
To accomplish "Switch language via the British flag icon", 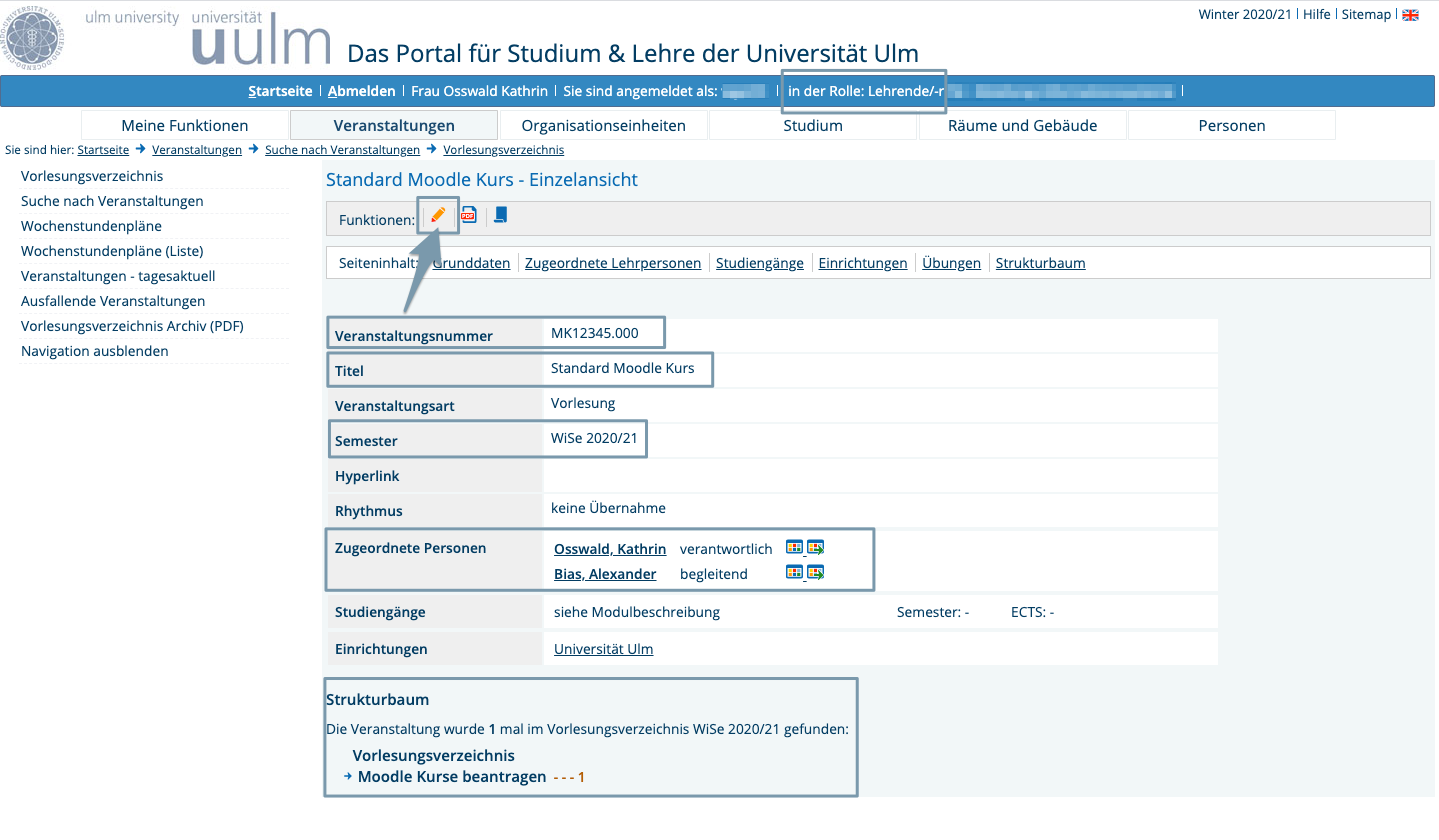I will (x=1411, y=15).
